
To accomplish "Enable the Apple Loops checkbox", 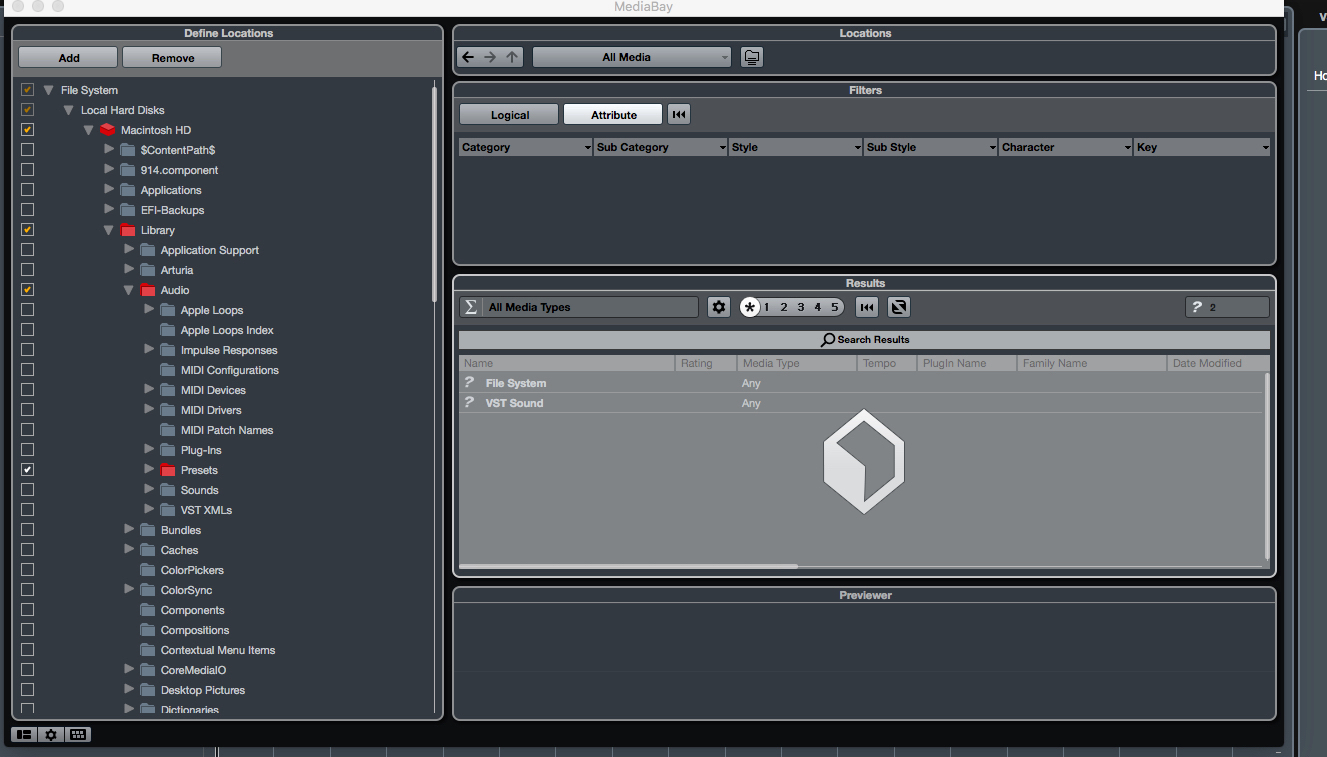I will (27, 310).
